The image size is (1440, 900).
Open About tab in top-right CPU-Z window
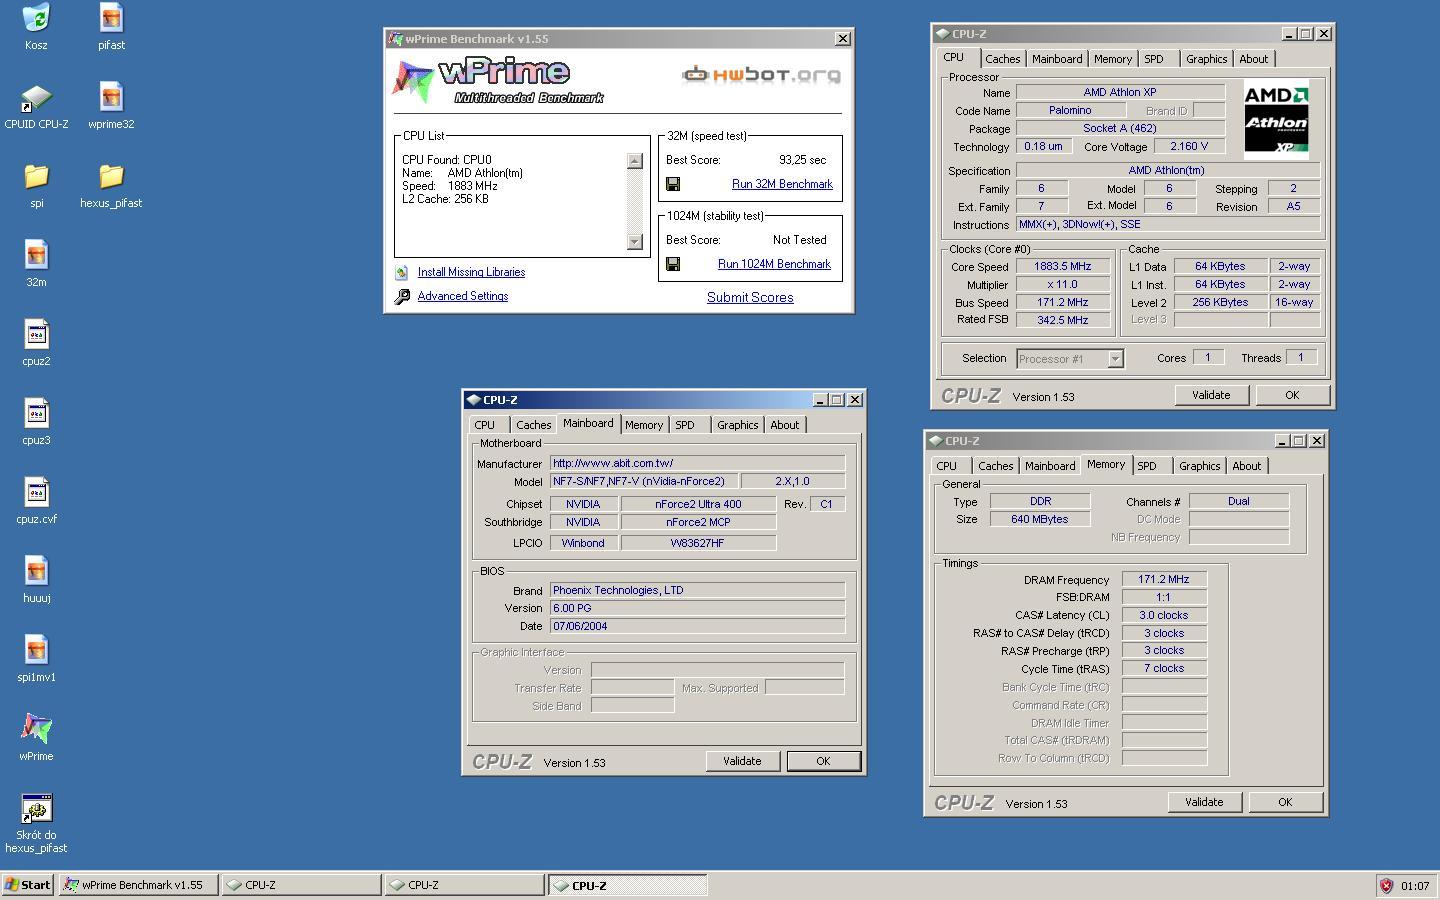point(1253,59)
